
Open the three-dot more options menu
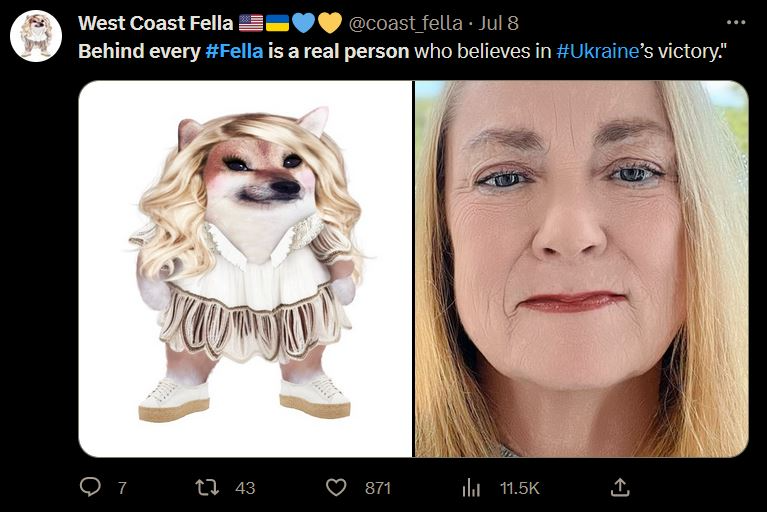click(736, 22)
